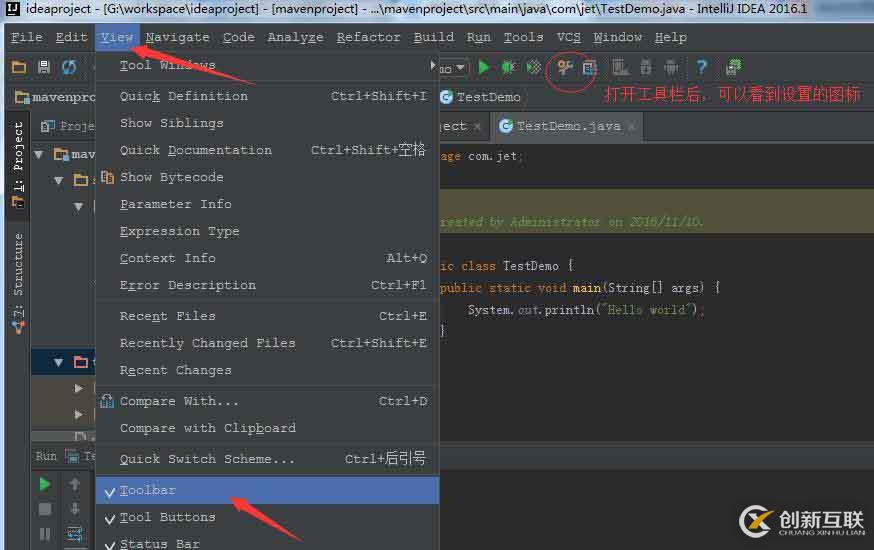Screen dimensions: 874x550
Task: Click the Save All floppy disk icon
Action: click(43, 67)
